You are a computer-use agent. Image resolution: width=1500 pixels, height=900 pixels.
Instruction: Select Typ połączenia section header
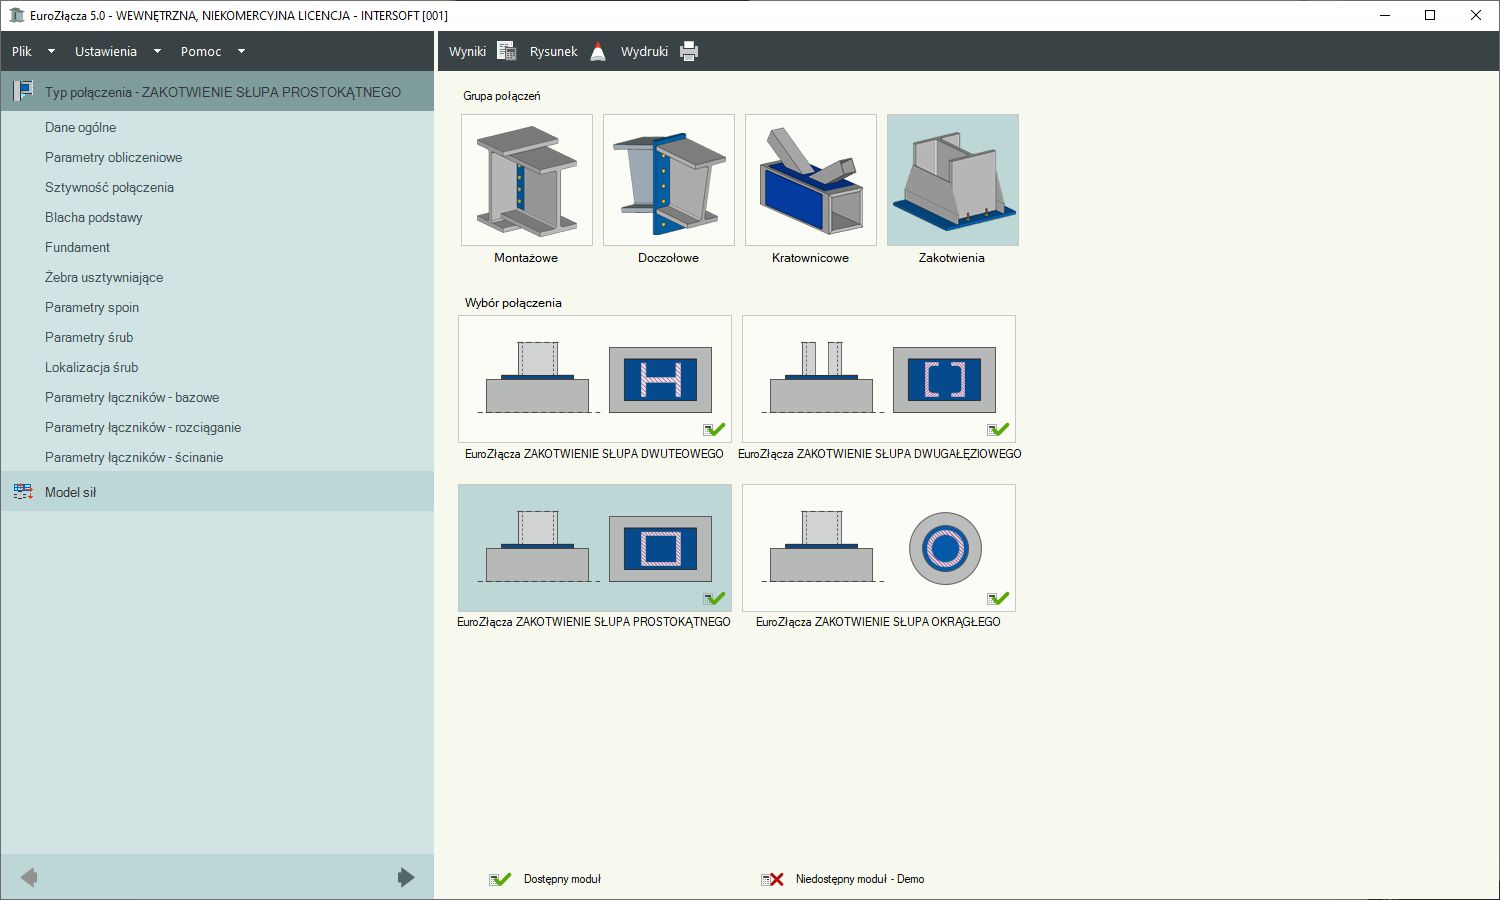217,92
